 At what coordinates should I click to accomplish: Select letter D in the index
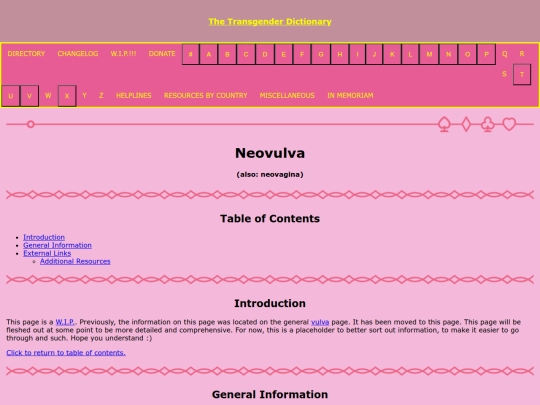265,54
